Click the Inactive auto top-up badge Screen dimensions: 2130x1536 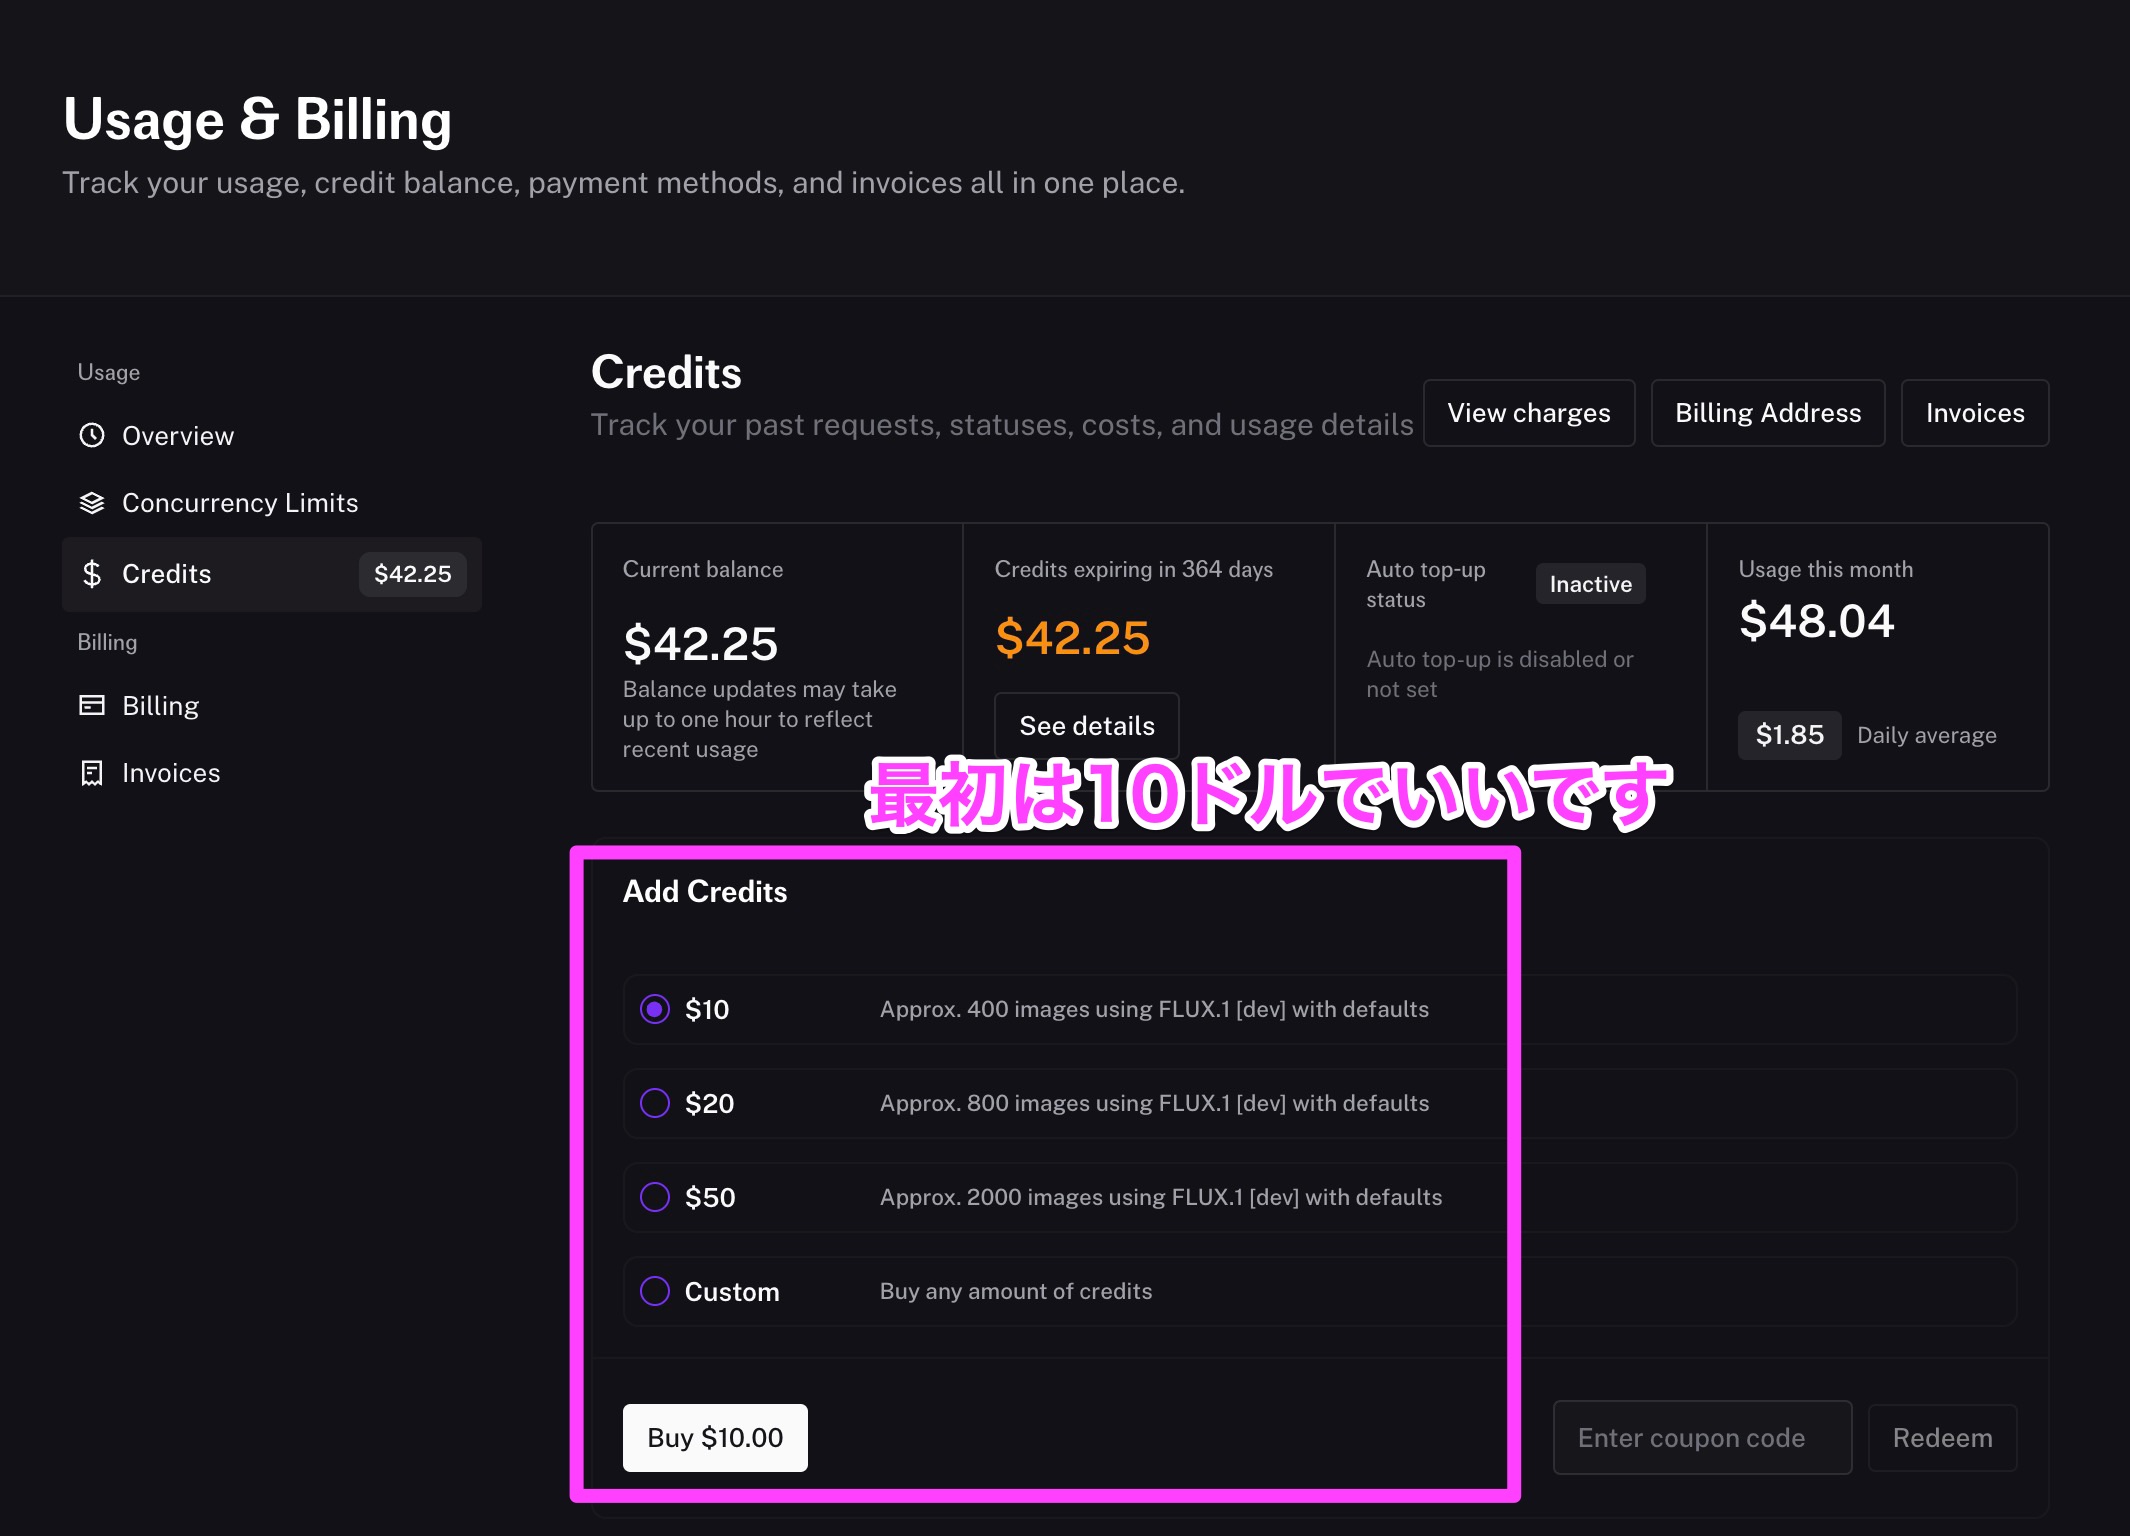tap(1590, 584)
